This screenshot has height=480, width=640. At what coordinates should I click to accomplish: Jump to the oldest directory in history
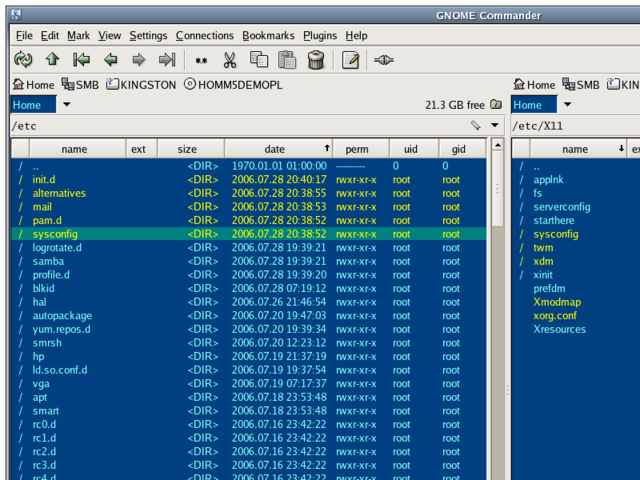(81, 60)
